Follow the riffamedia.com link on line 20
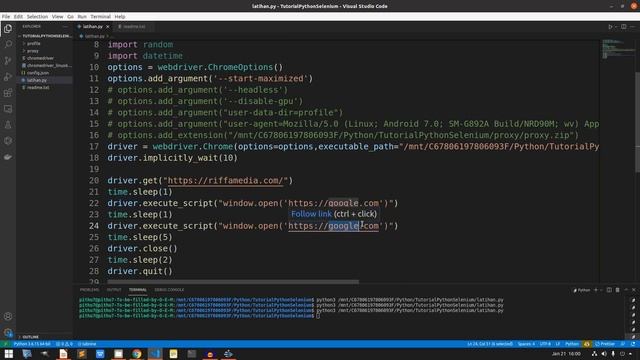This screenshot has width=640, height=360. (x=225, y=180)
